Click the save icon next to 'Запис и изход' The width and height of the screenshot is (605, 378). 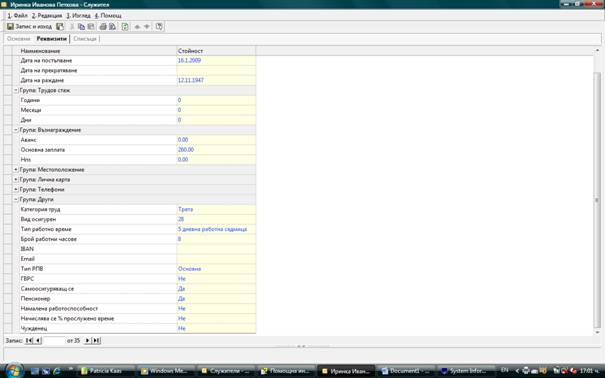[x=60, y=27]
